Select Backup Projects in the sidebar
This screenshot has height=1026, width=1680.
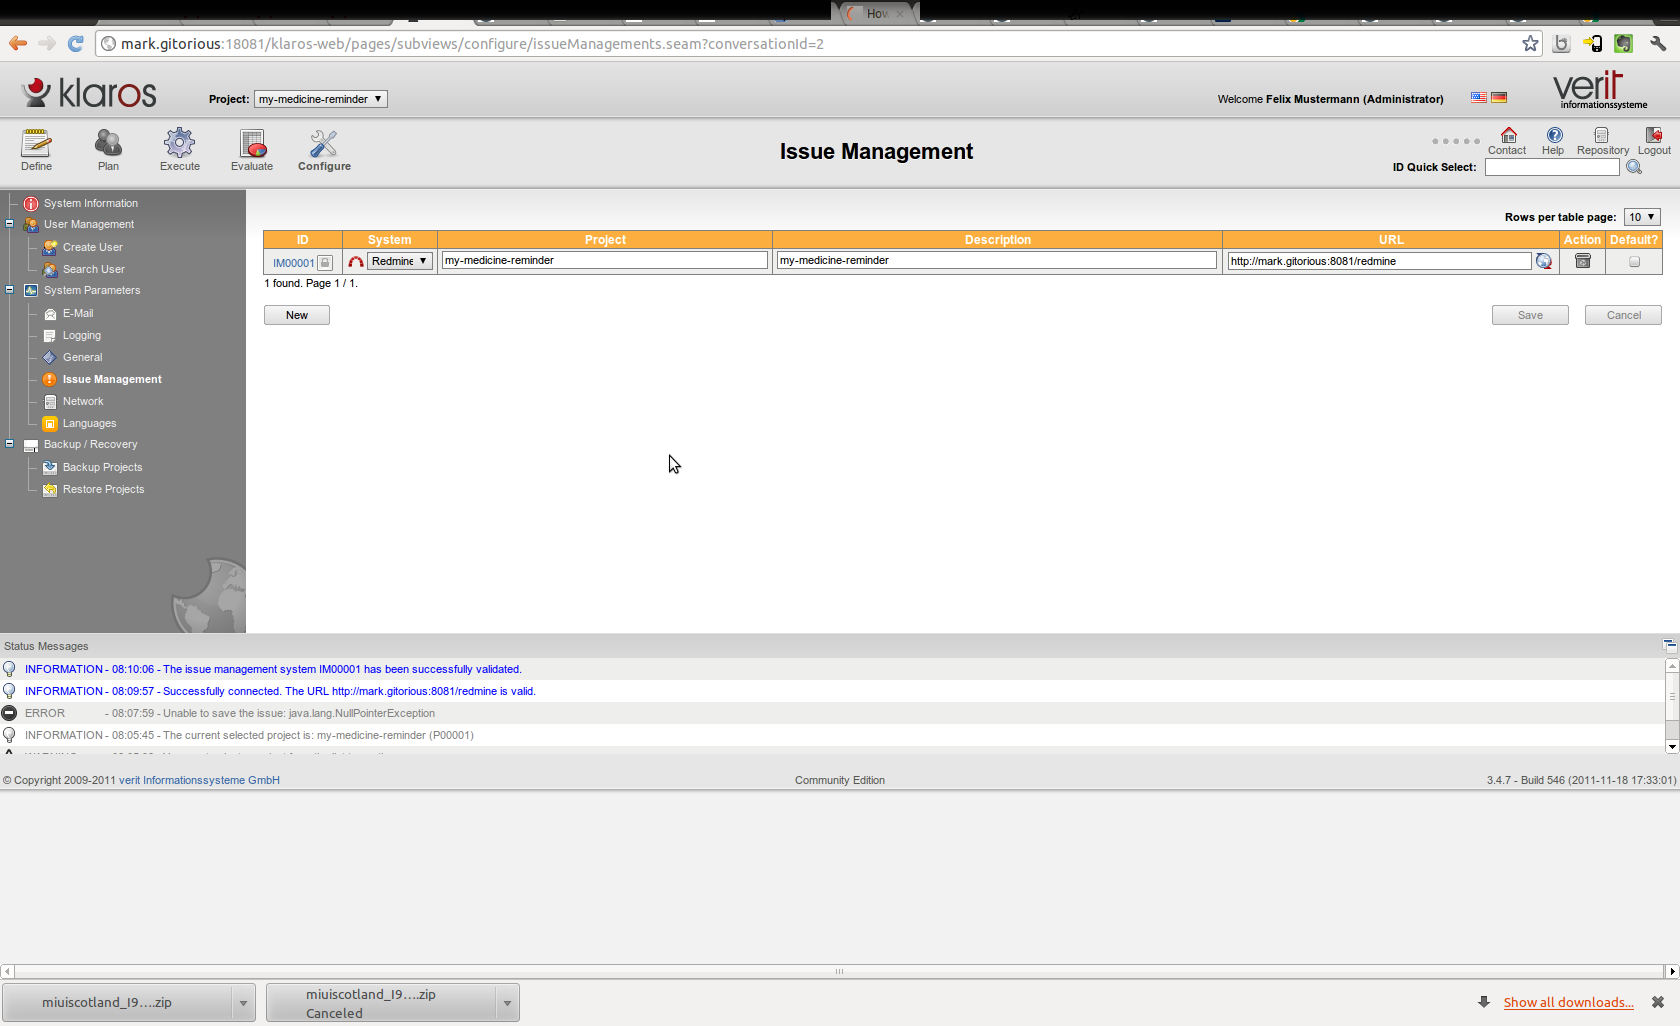point(102,467)
